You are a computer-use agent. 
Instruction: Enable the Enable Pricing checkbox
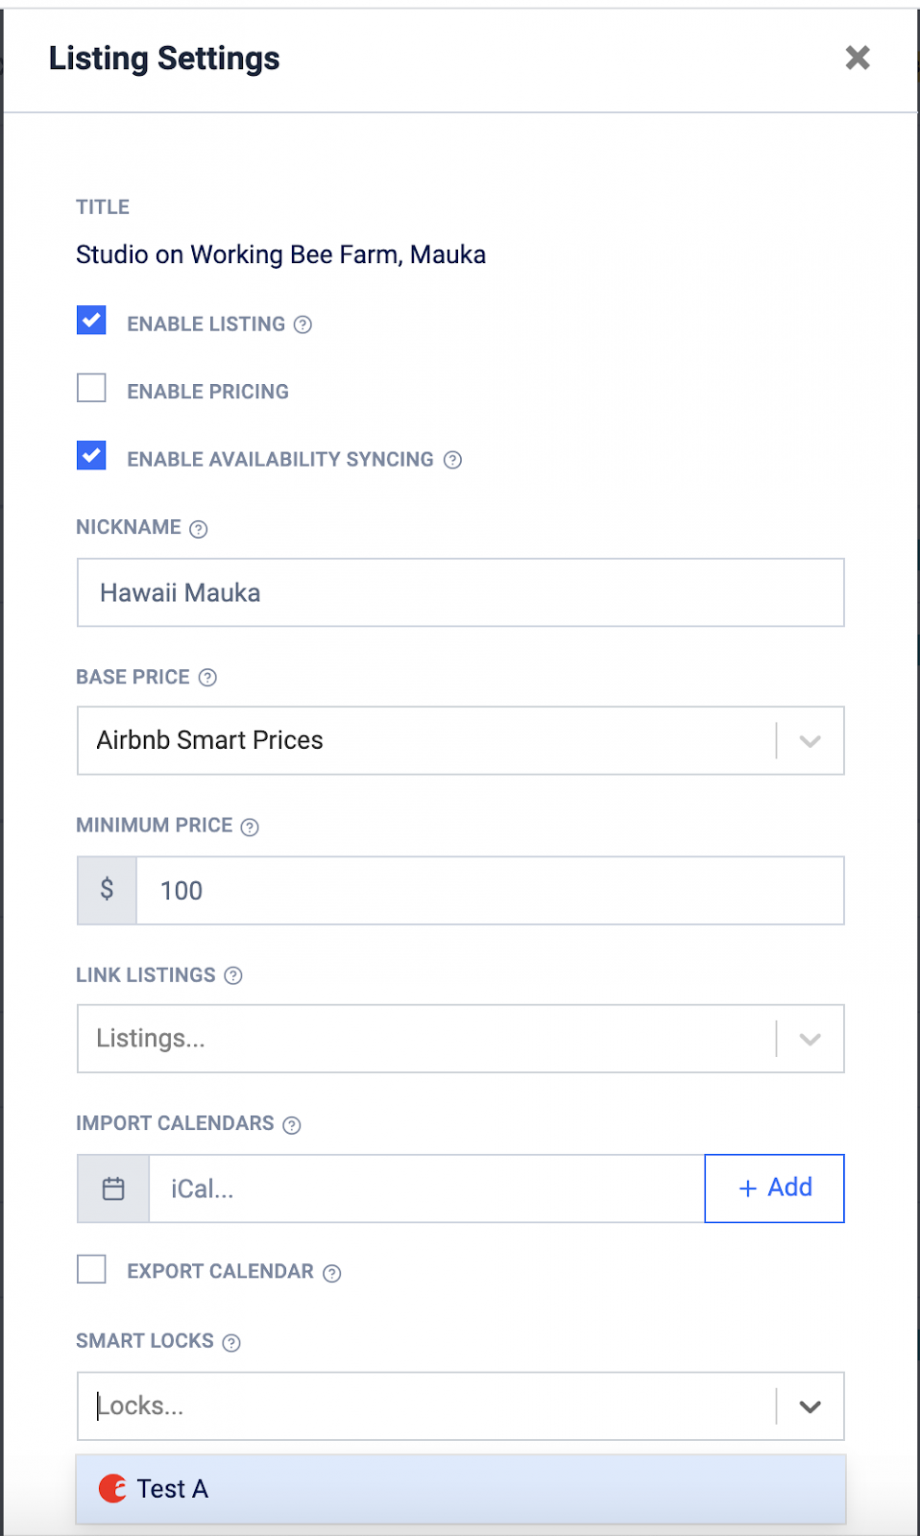tap(91, 387)
